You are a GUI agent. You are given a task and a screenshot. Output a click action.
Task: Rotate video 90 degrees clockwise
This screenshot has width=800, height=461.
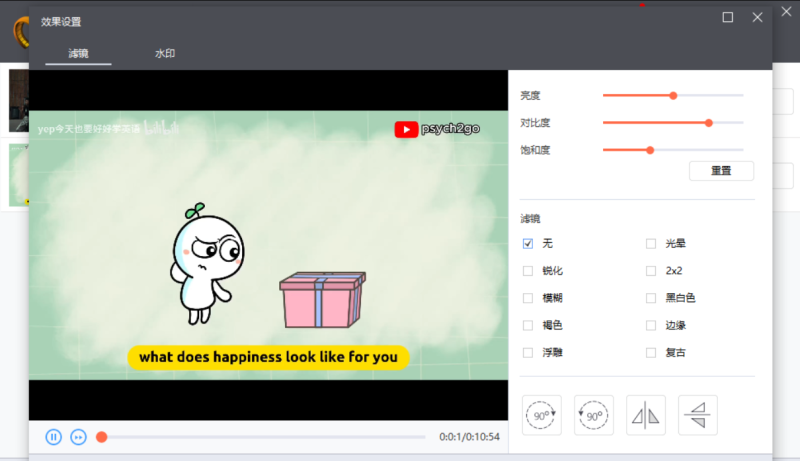pyautogui.click(x=541, y=415)
